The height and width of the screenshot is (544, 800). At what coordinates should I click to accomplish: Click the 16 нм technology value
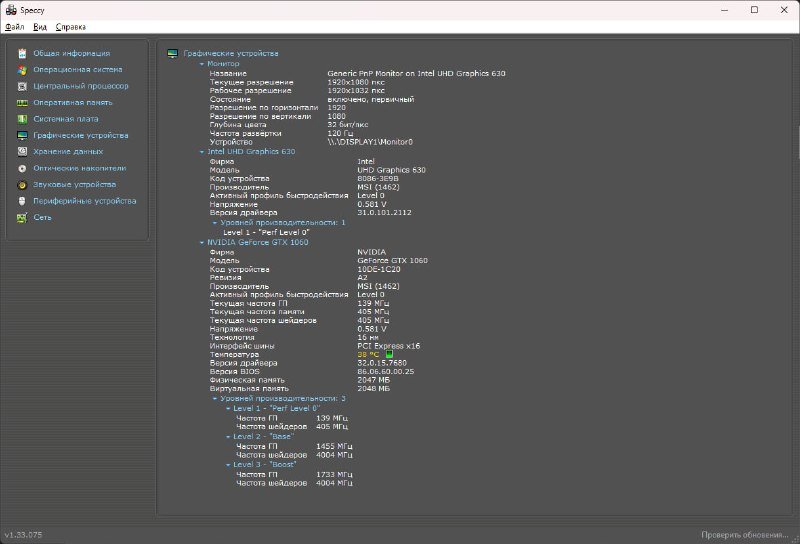click(x=368, y=337)
